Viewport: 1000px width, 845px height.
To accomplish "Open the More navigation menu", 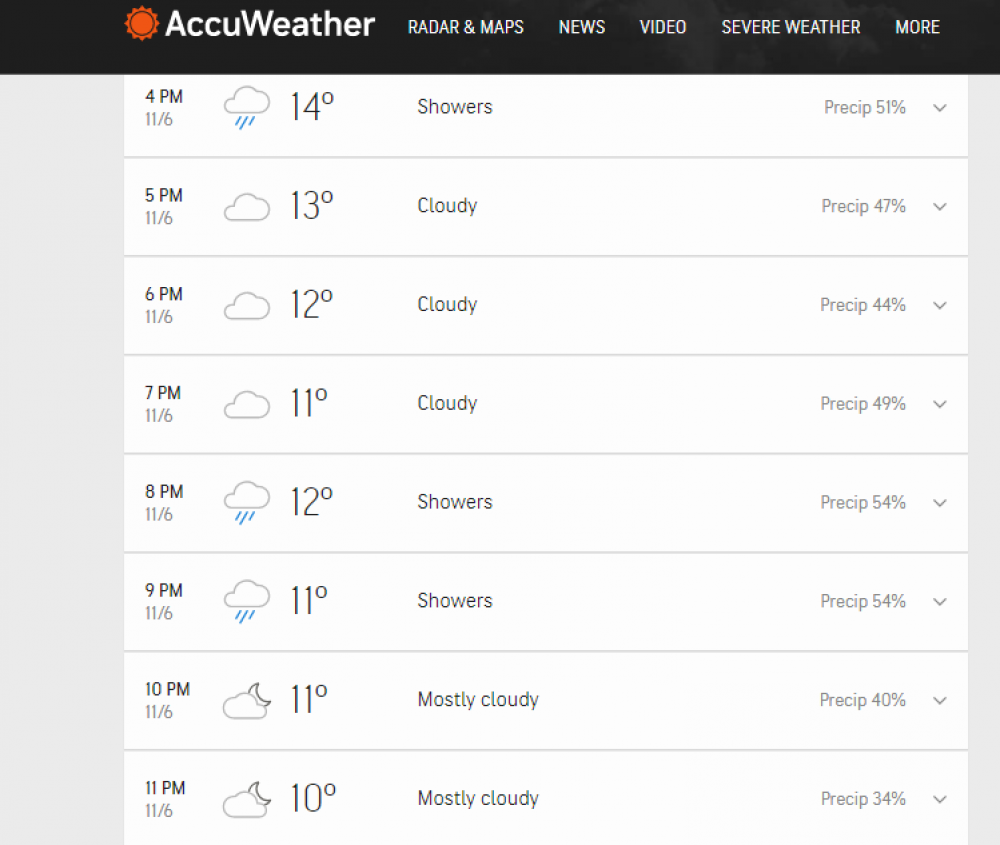I will 917,27.
